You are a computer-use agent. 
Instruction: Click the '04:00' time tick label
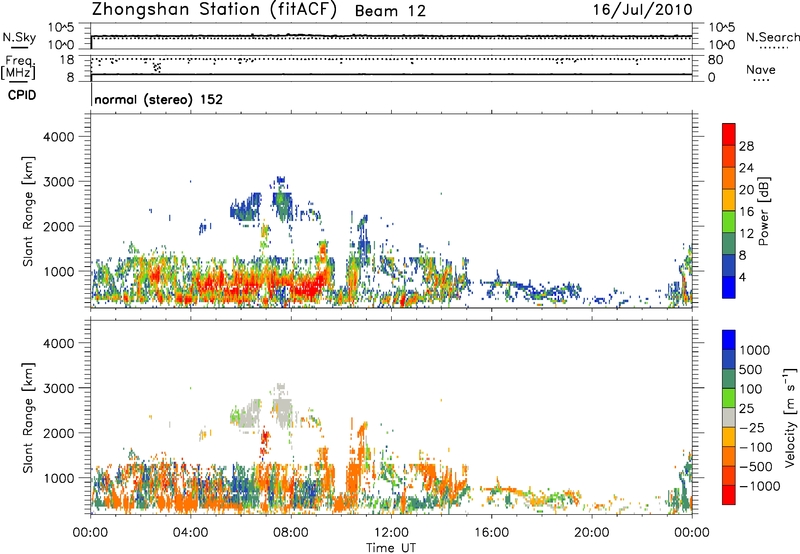coord(190,533)
